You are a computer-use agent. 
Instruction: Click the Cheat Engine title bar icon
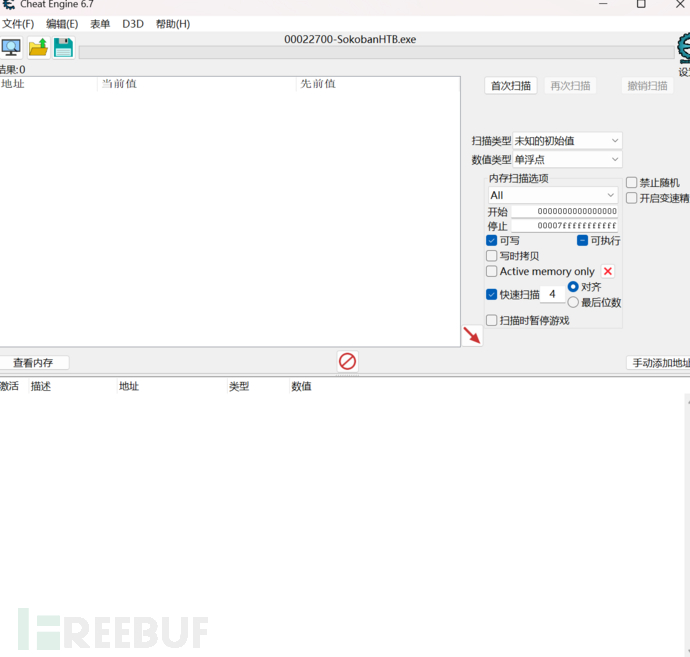click(8, 4)
